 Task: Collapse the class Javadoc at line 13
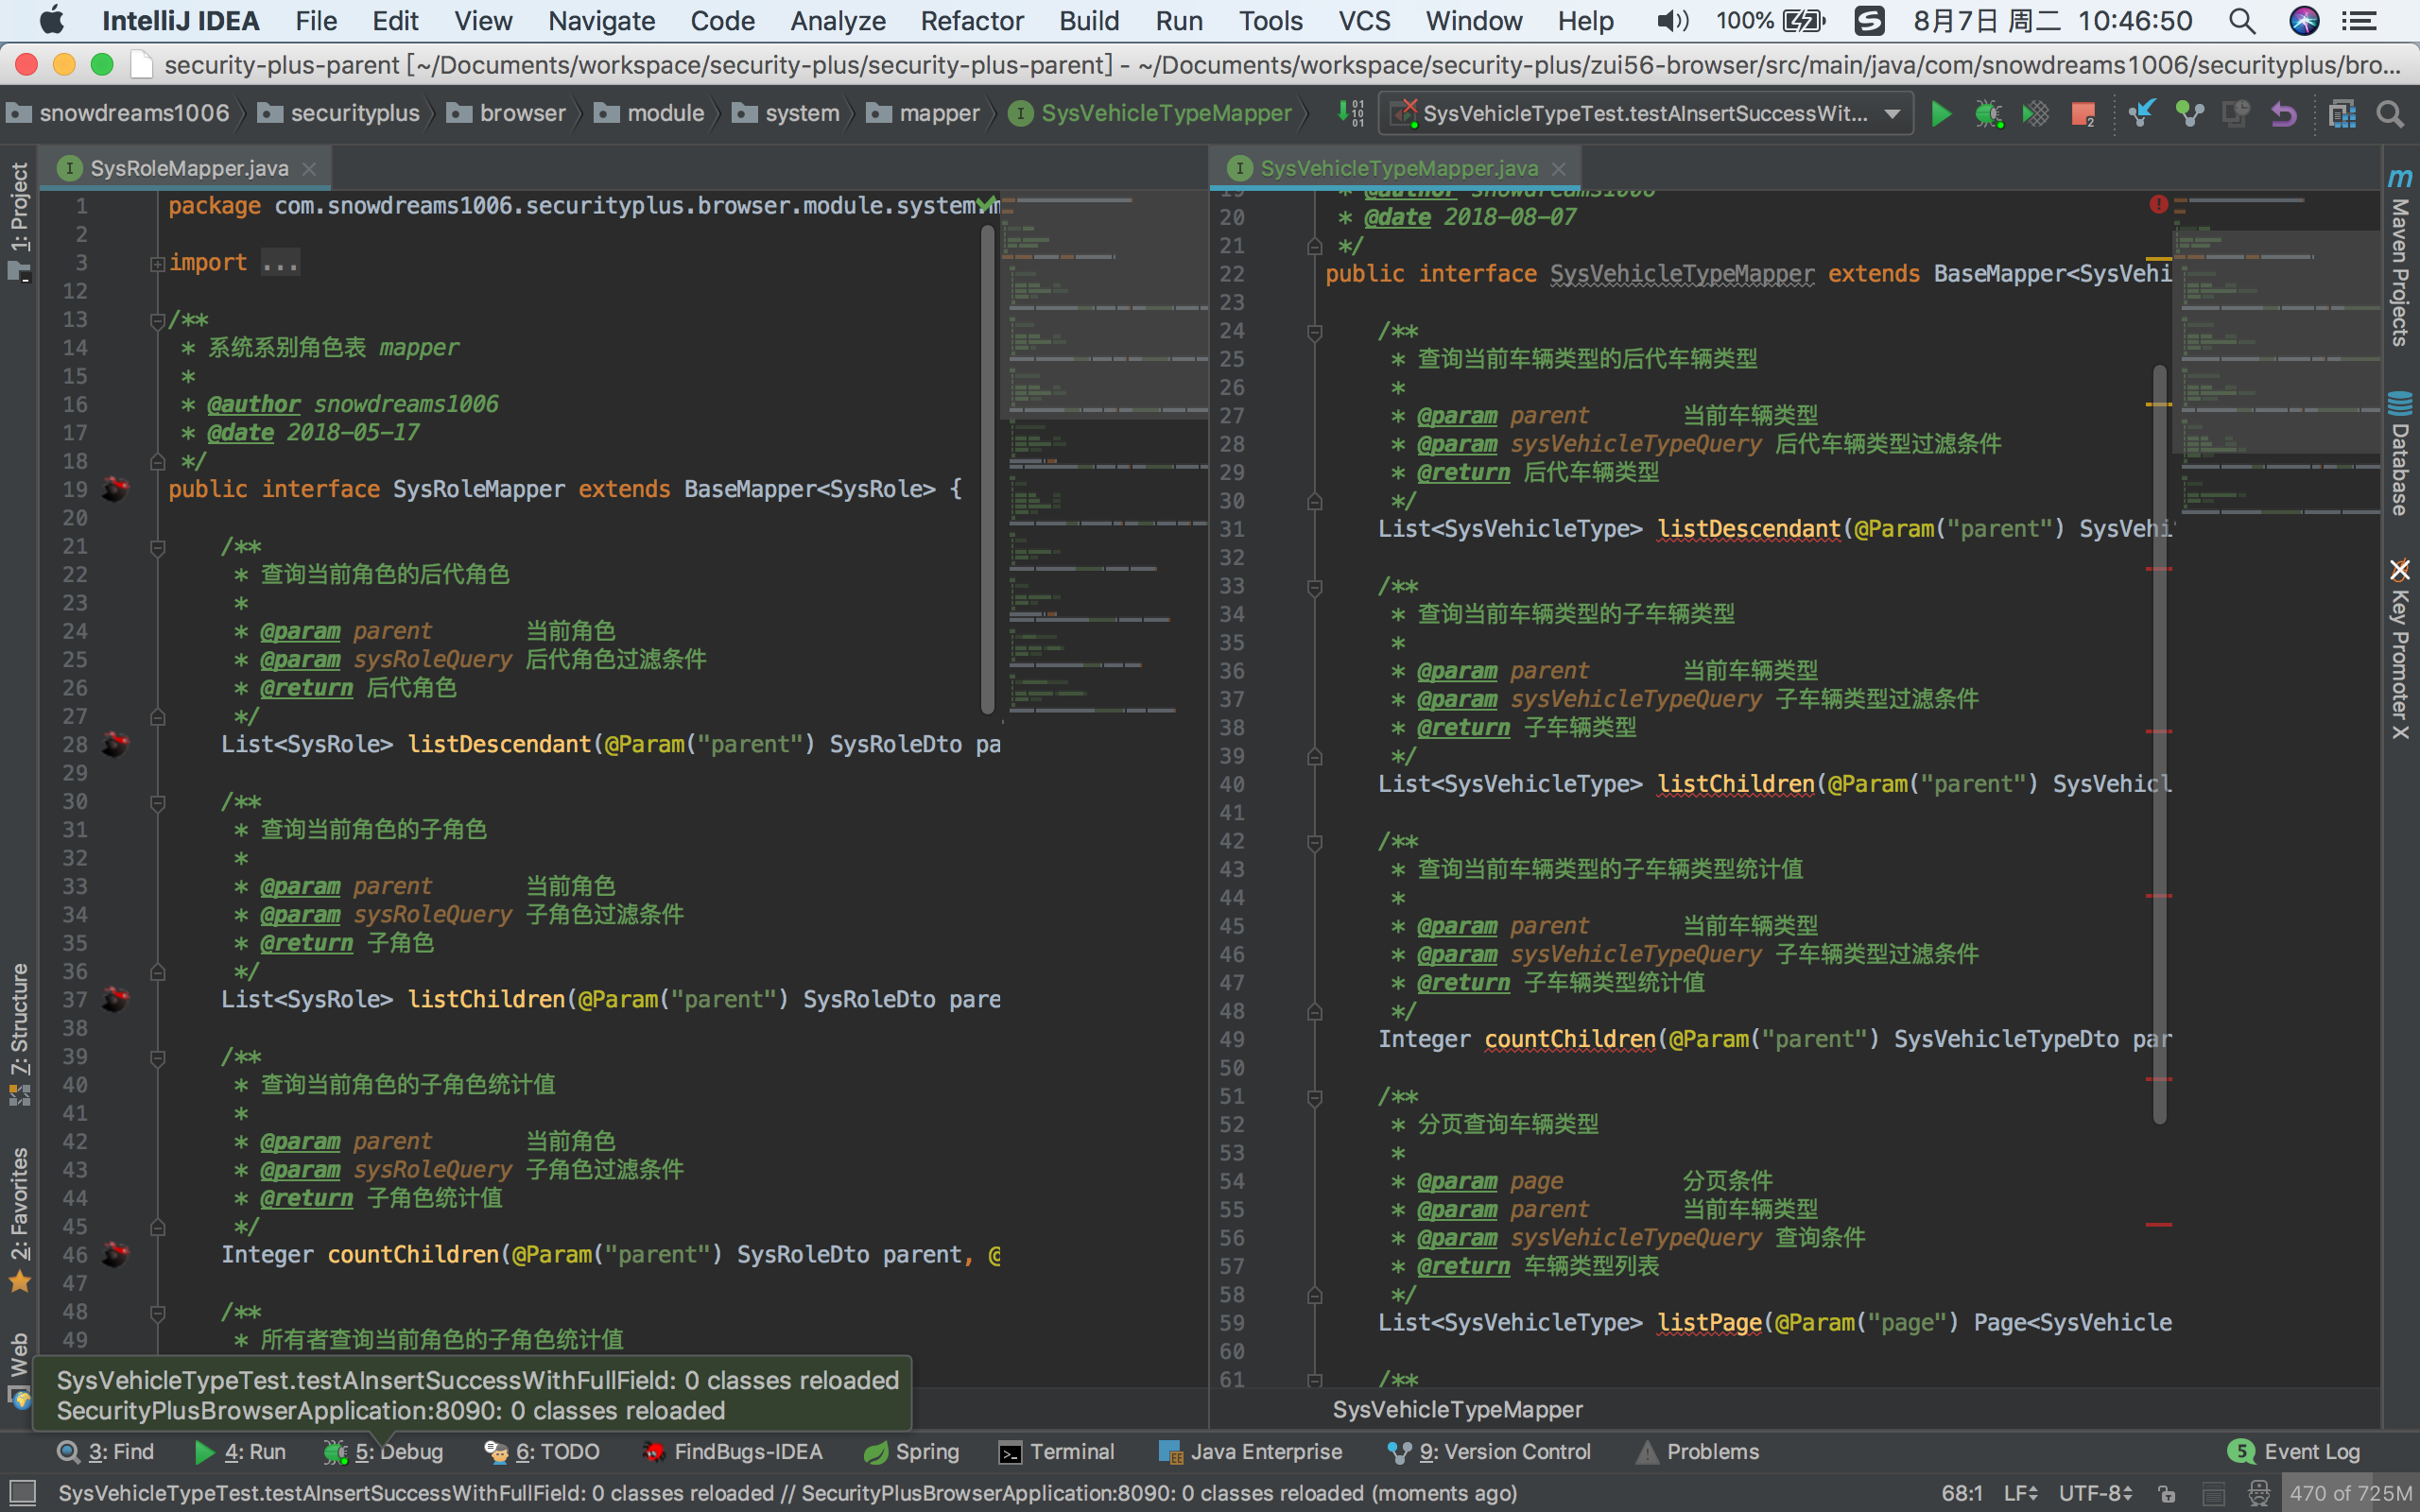pos(158,321)
